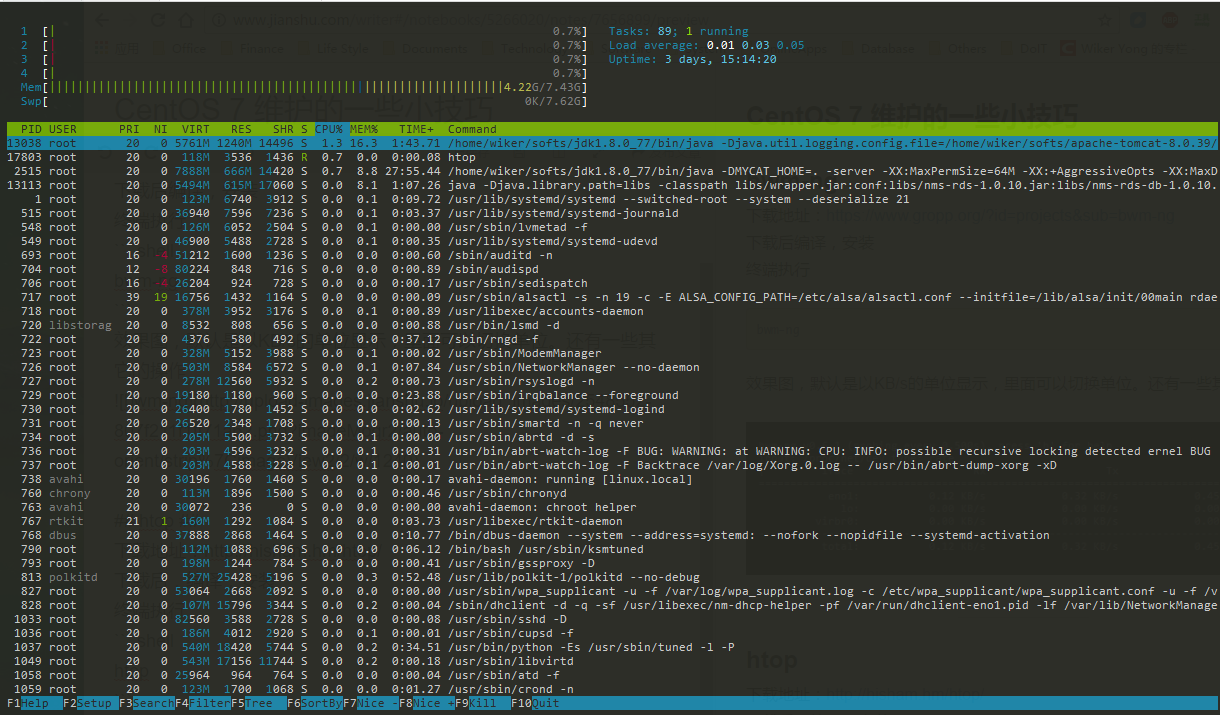Select the irqbalance --foreground row
This screenshot has width=1220, height=715.
(x=610, y=395)
